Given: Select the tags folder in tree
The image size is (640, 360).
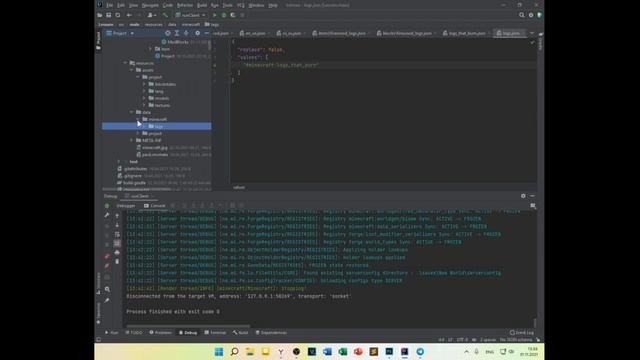Looking at the screenshot, I should pos(157,126).
